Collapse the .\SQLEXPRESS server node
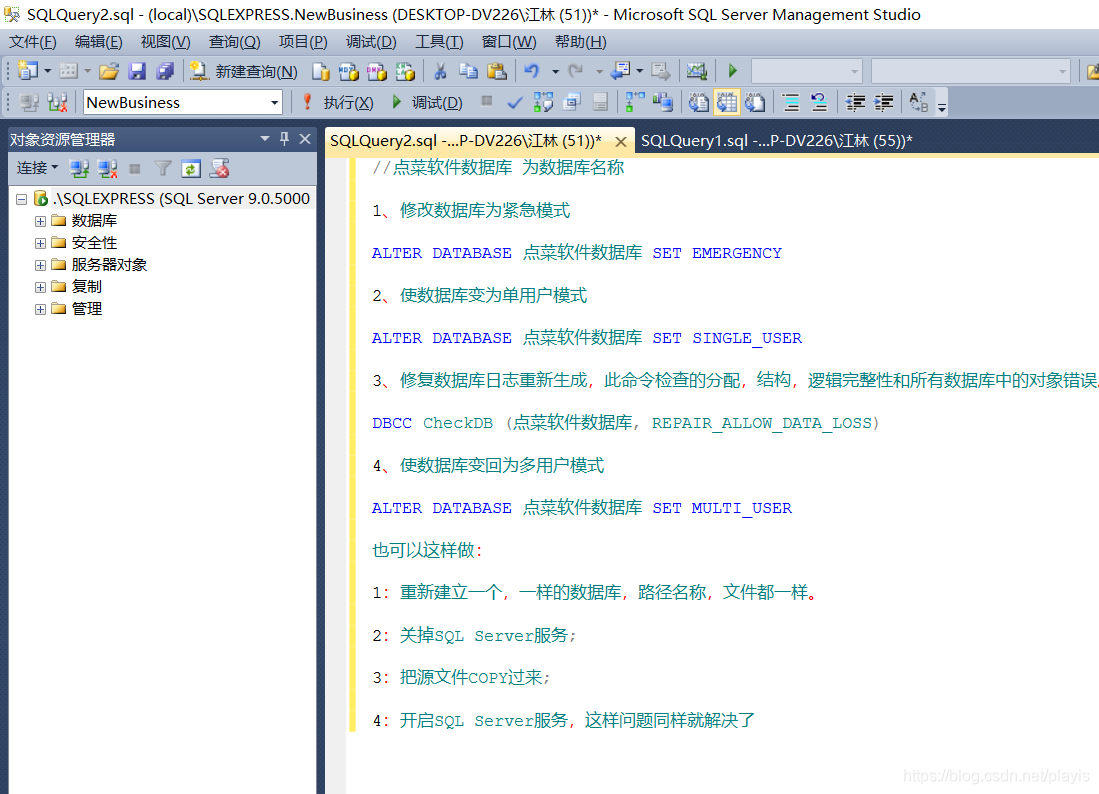Viewport: 1099px width, 794px height. pyautogui.click(x=22, y=199)
